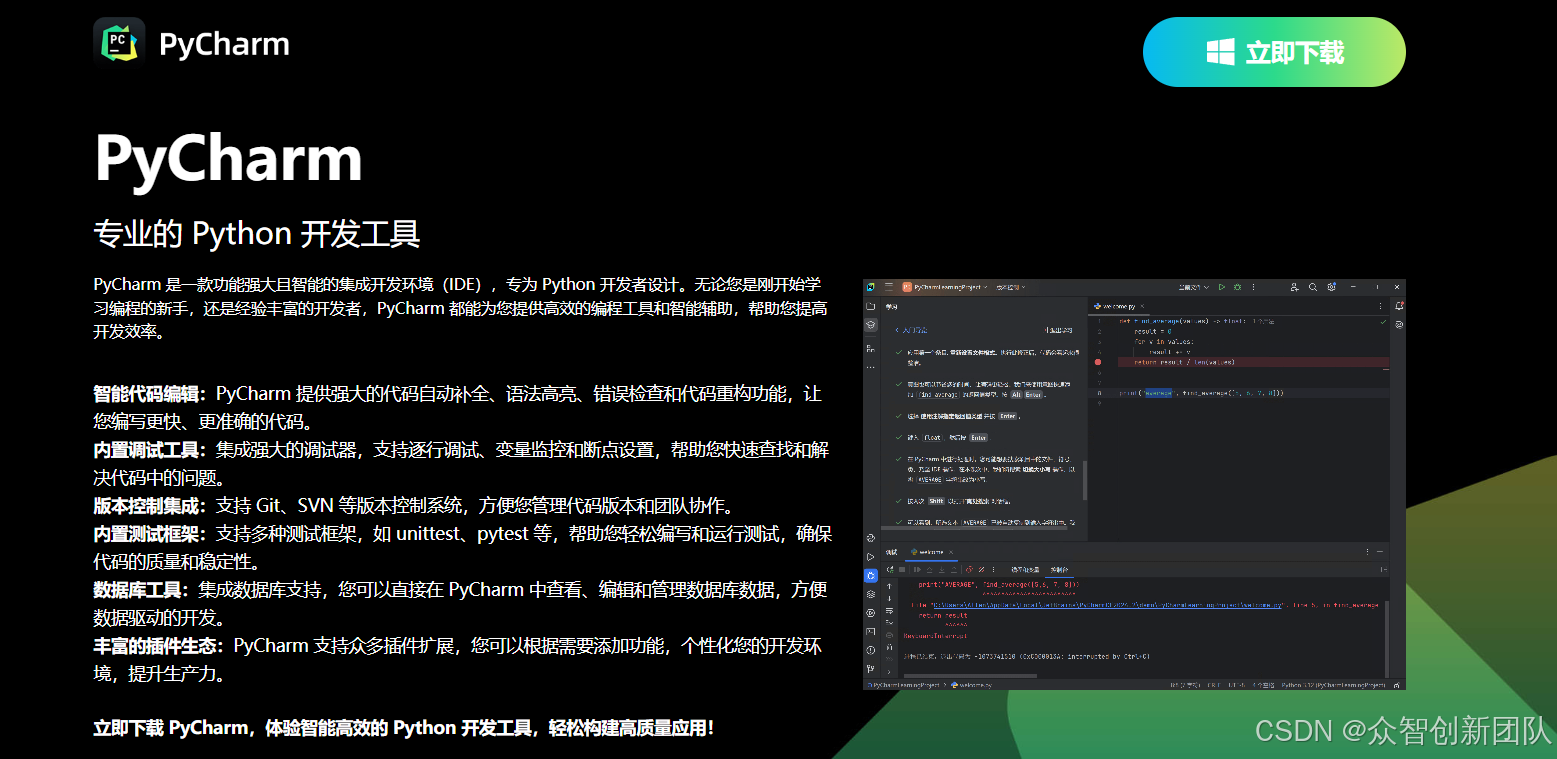
Task: Open the 当前文件 run configuration dropdown
Action: 1198,287
